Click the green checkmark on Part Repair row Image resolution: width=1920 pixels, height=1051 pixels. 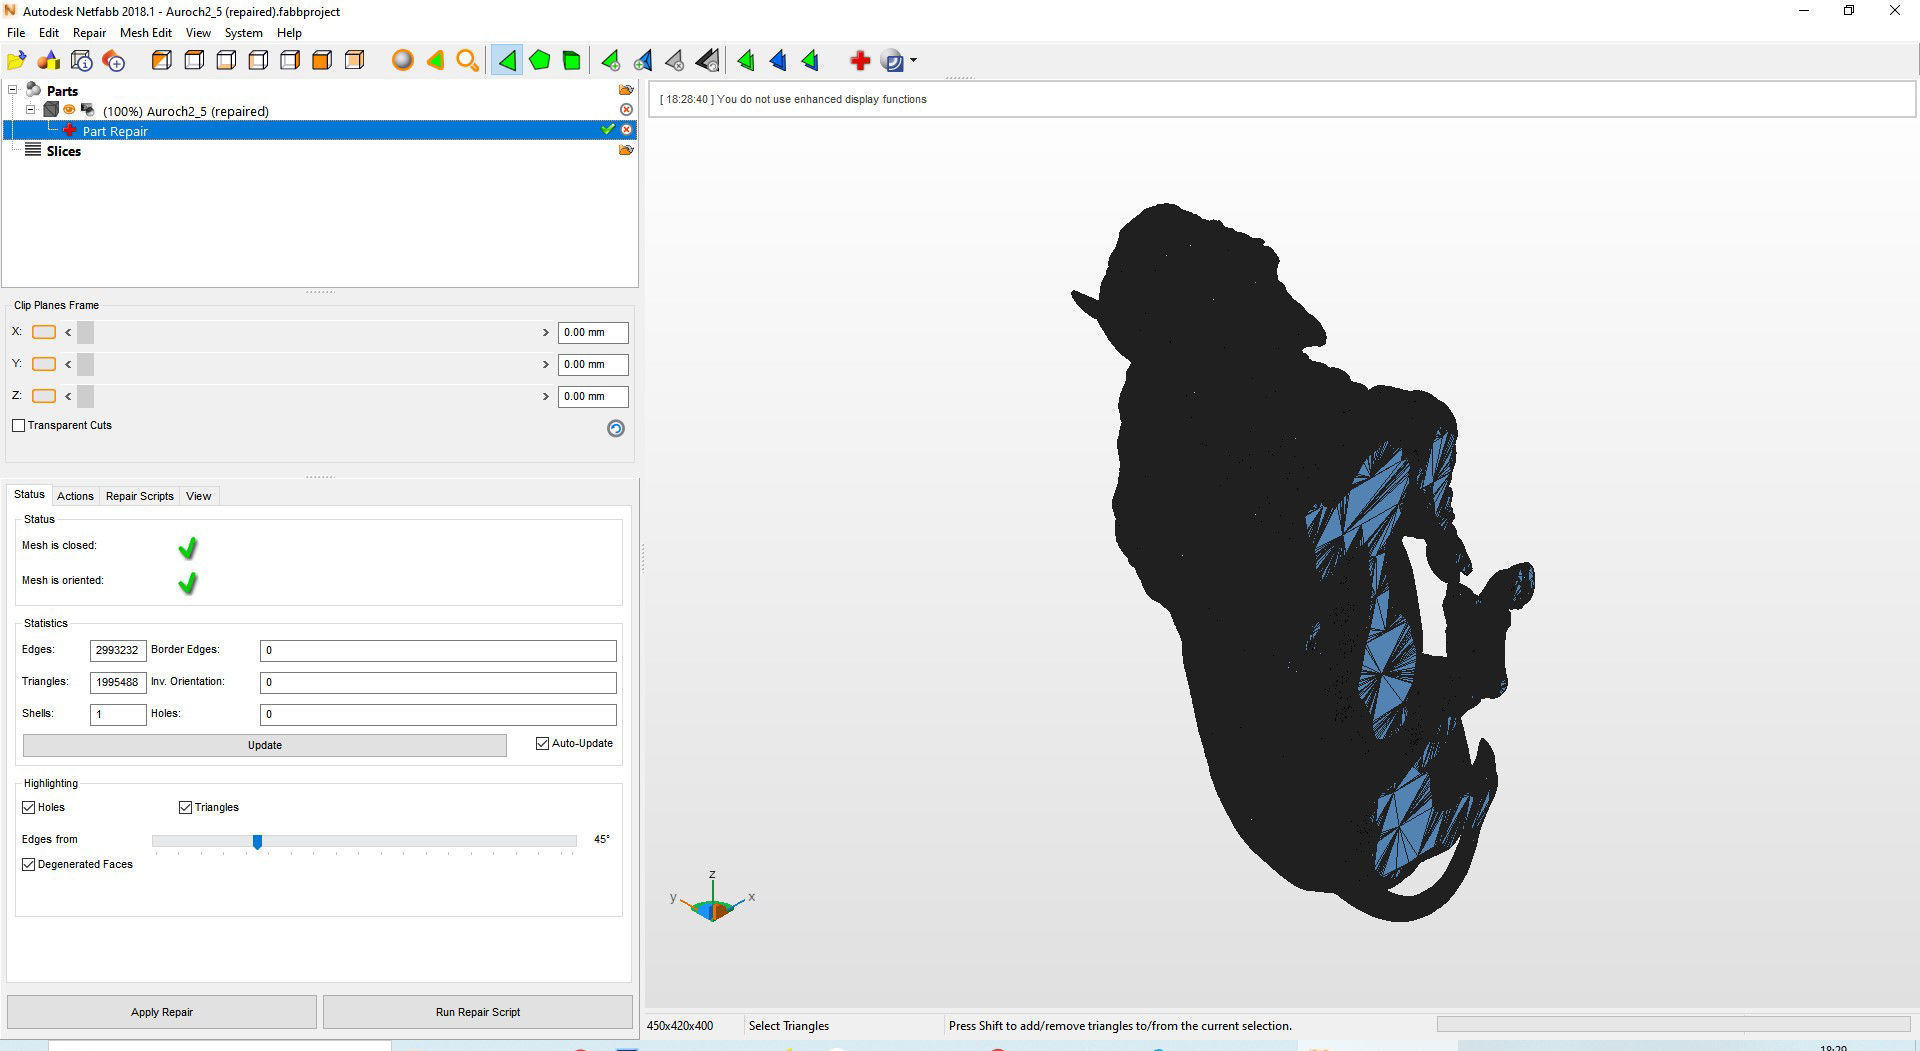tap(608, 129)
